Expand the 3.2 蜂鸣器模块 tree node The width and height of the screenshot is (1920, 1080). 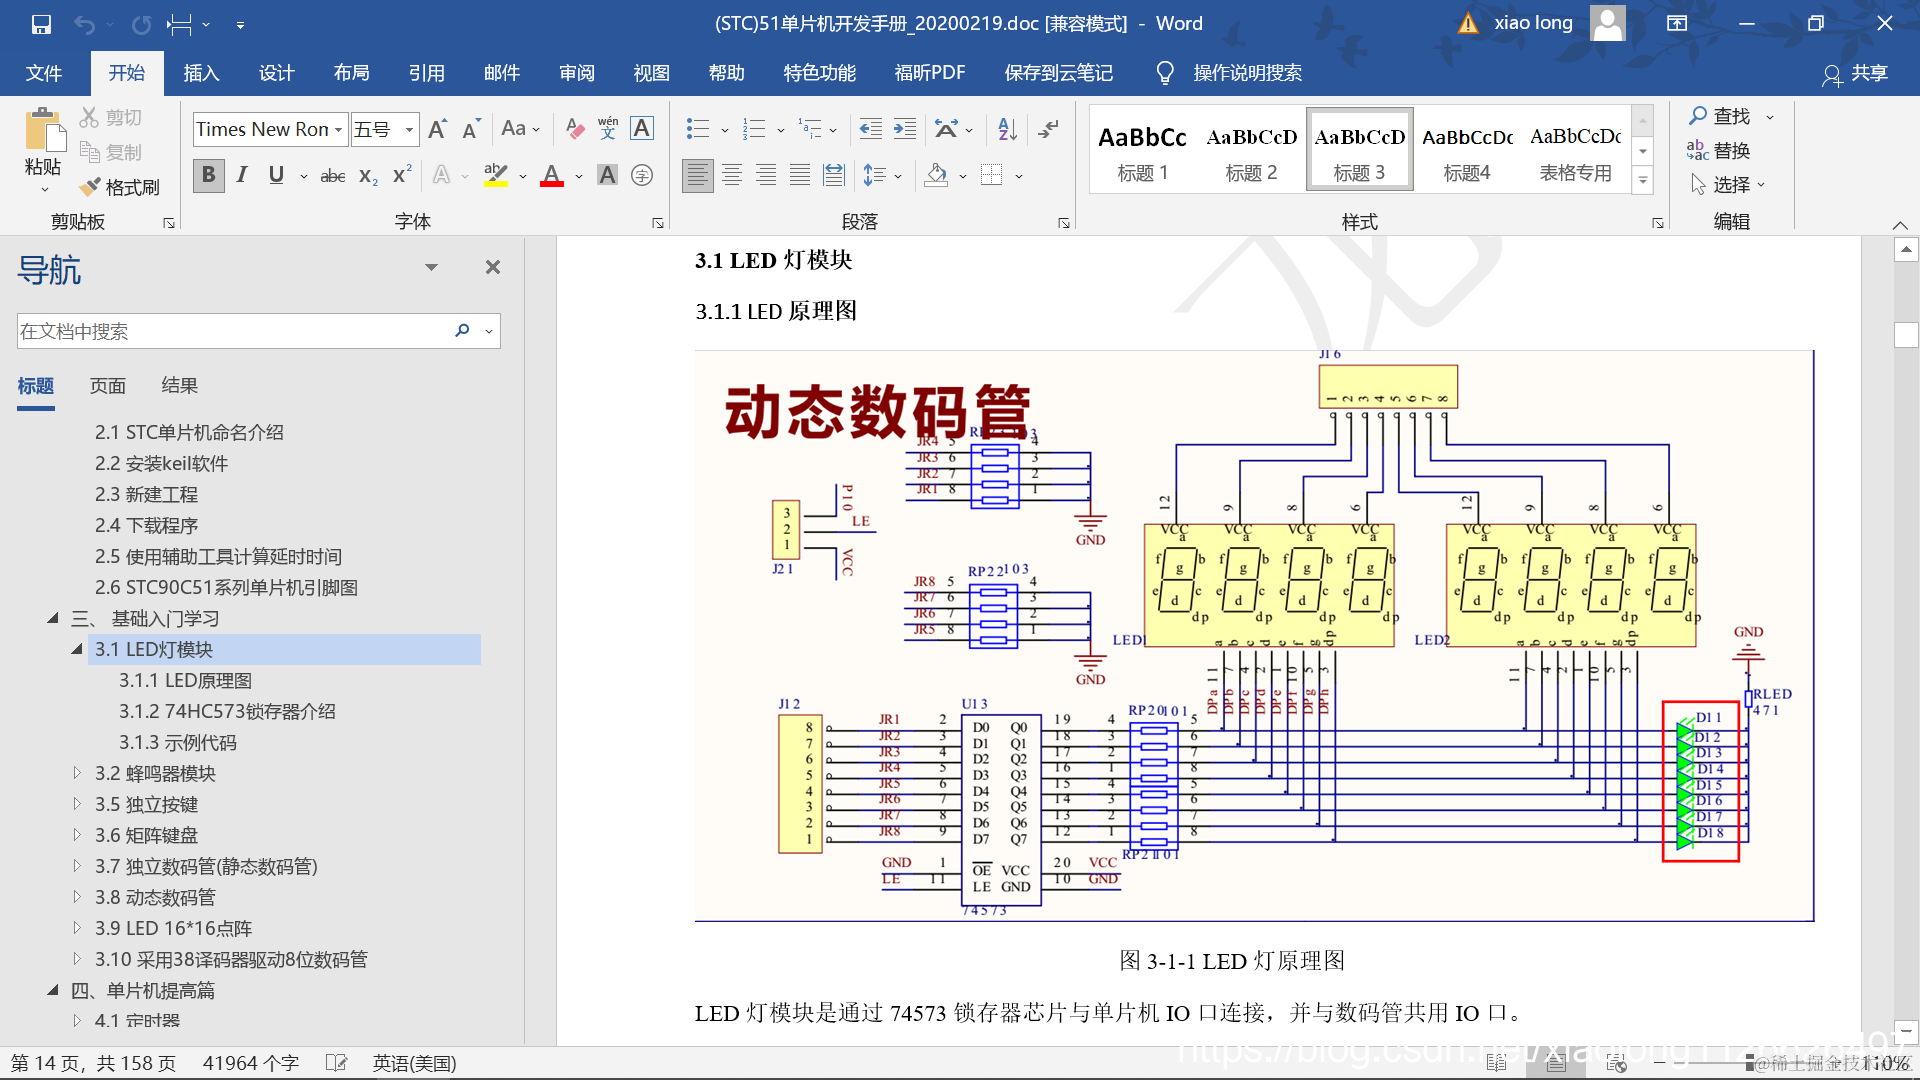[x=77, y=773]
